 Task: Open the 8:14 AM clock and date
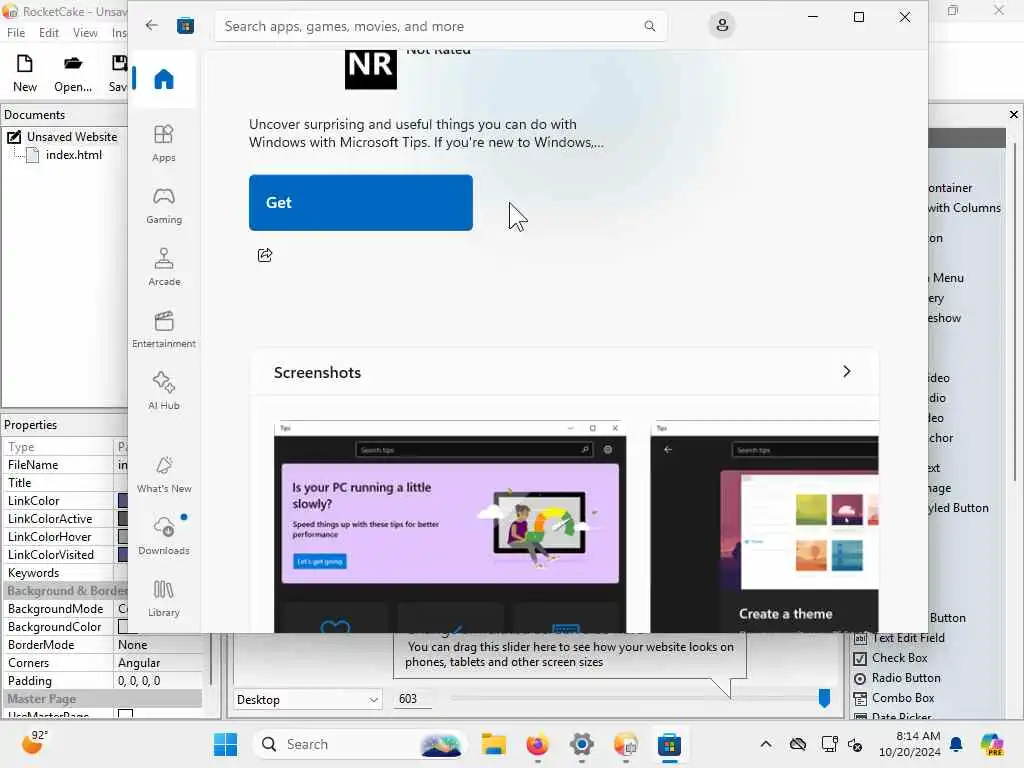click(909, 744)
